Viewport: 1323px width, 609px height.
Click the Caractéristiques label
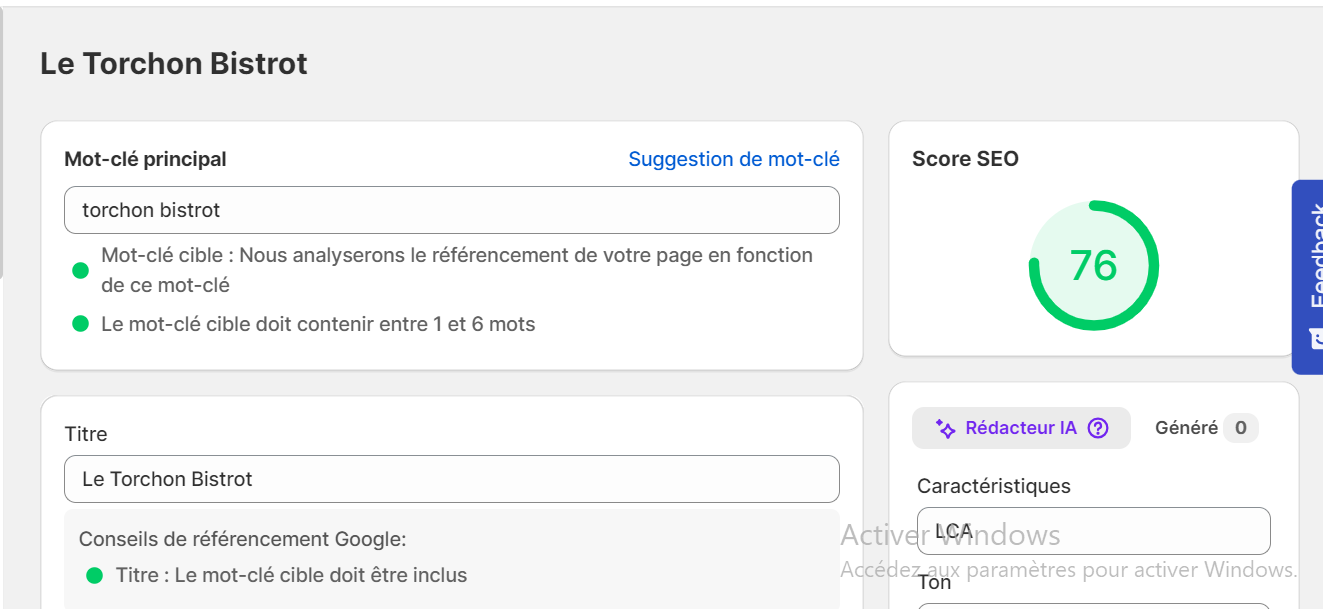(x=994, y=486)
